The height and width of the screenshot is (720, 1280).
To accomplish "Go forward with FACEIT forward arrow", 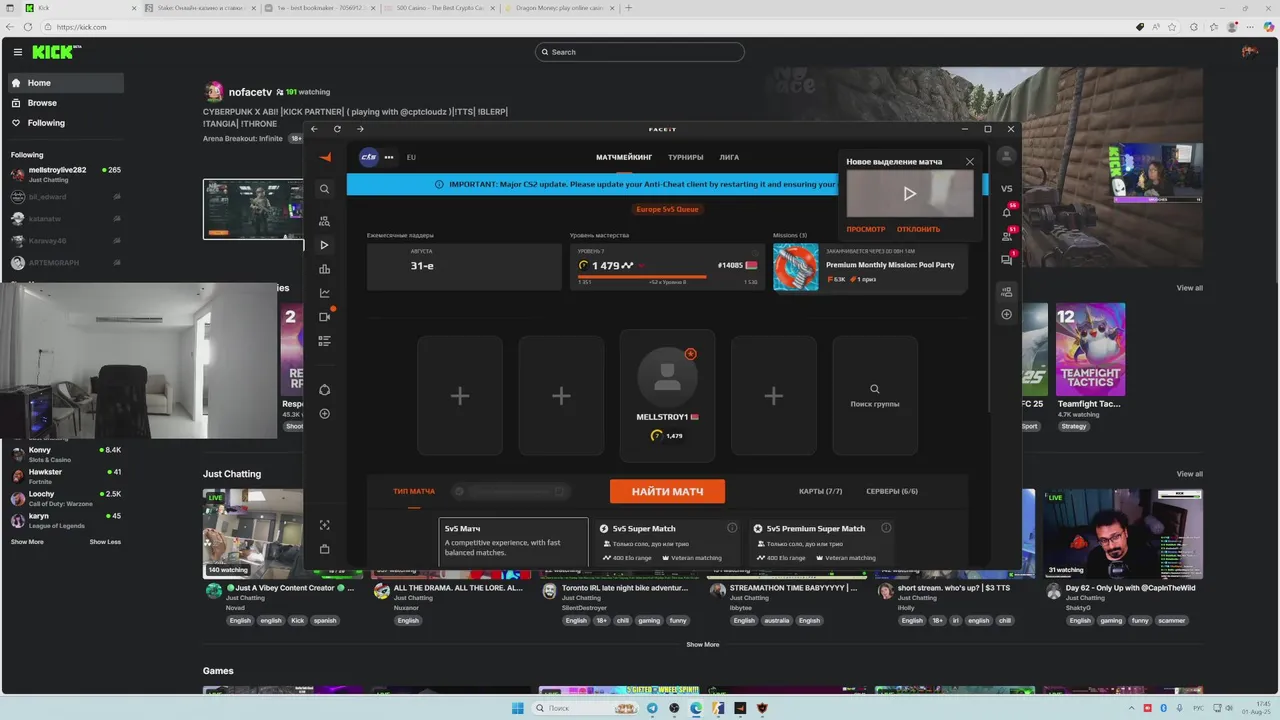I will pos(360,129).
